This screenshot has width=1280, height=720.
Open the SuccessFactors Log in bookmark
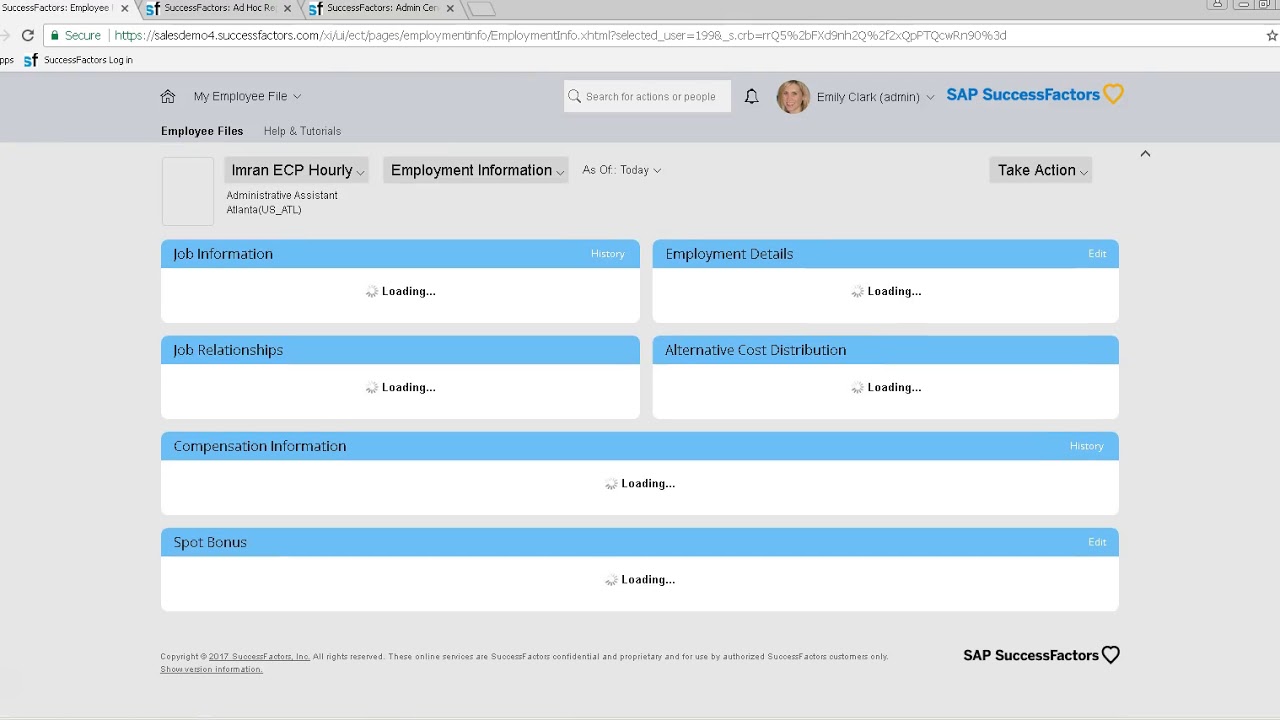tap(78, 60)
